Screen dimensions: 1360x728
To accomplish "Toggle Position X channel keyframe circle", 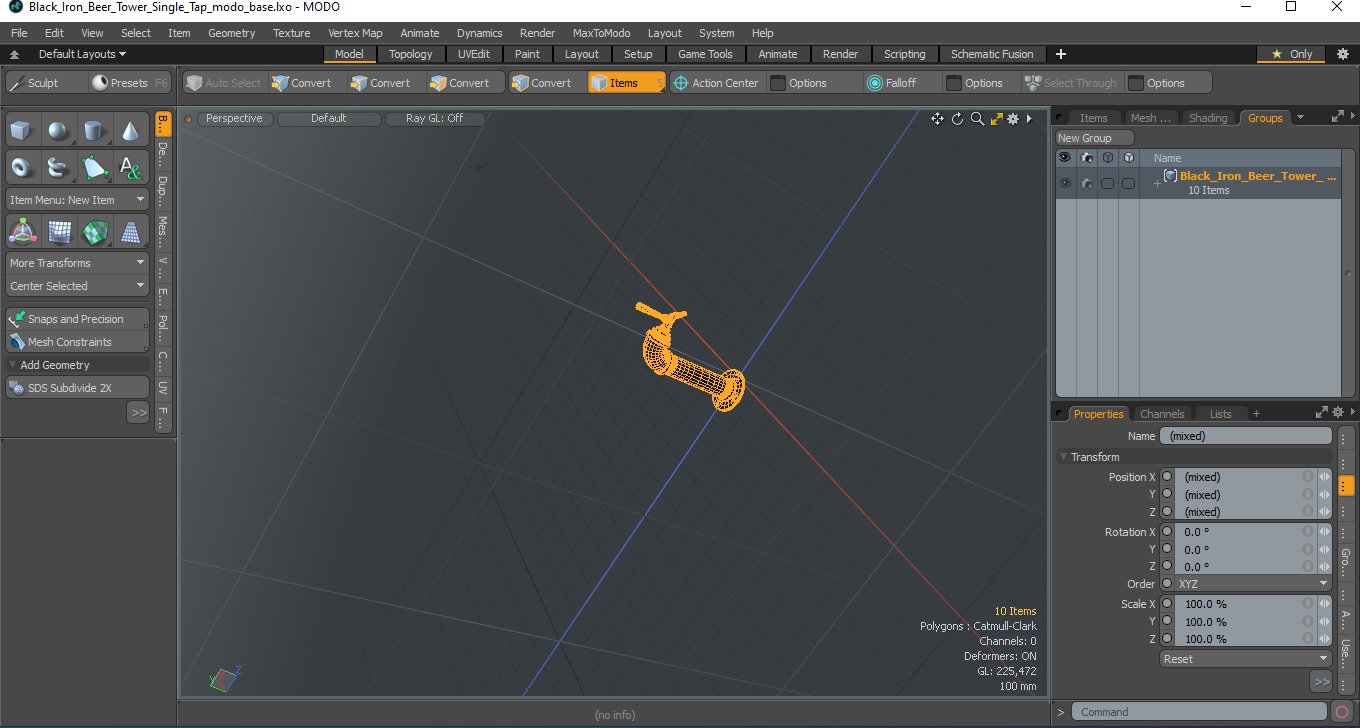I will pyautogui.click(x=1167, y=477).
